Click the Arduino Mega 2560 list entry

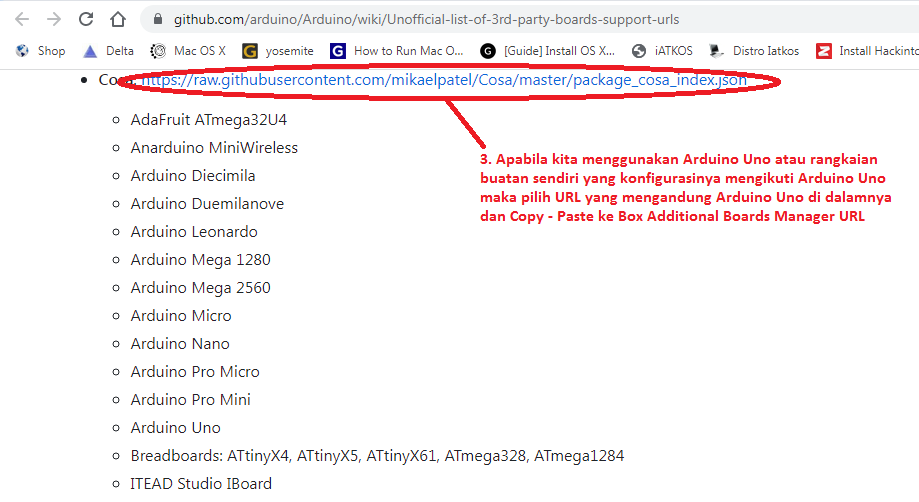[x=200, y=288]
